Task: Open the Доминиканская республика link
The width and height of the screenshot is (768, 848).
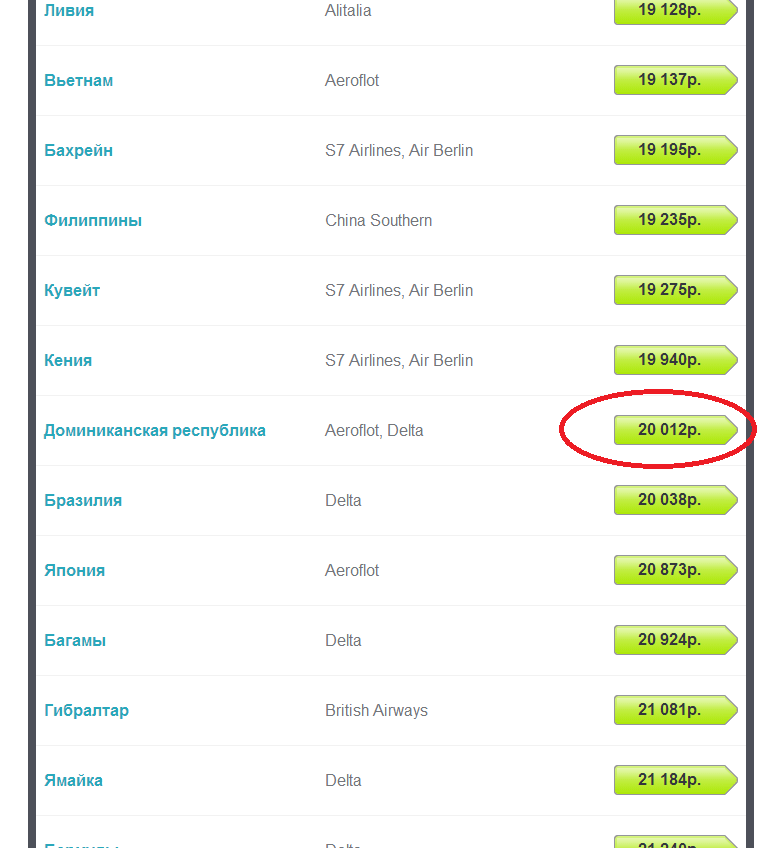Action: coord(155,430)
